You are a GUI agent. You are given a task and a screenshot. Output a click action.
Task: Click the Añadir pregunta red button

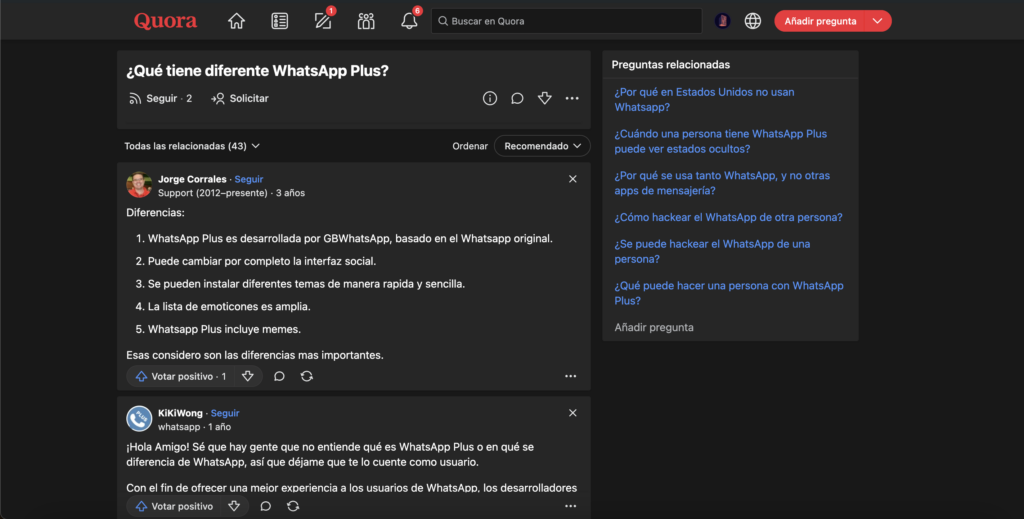click(820, 21)
